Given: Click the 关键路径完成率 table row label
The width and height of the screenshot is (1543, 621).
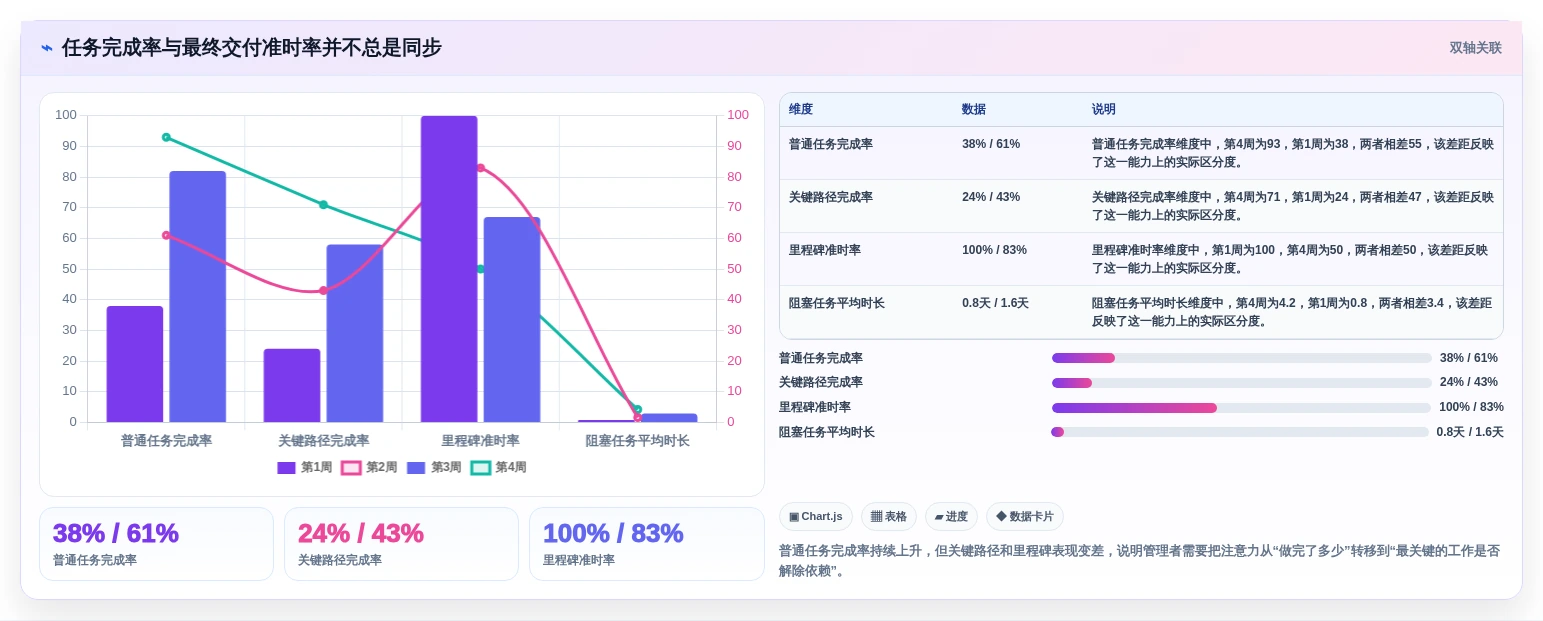Looking at the screenshot, I should [831, 197].
